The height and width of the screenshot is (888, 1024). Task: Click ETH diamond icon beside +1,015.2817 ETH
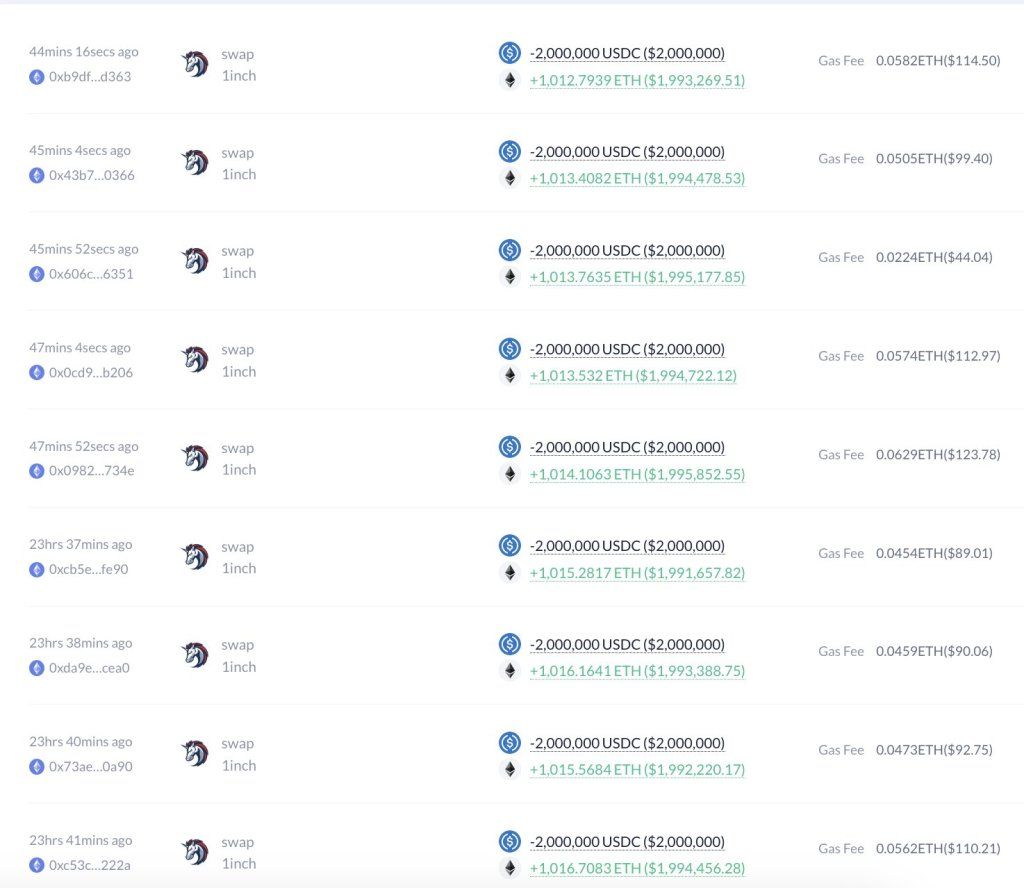pyautogui.click(x=510, y=573)
